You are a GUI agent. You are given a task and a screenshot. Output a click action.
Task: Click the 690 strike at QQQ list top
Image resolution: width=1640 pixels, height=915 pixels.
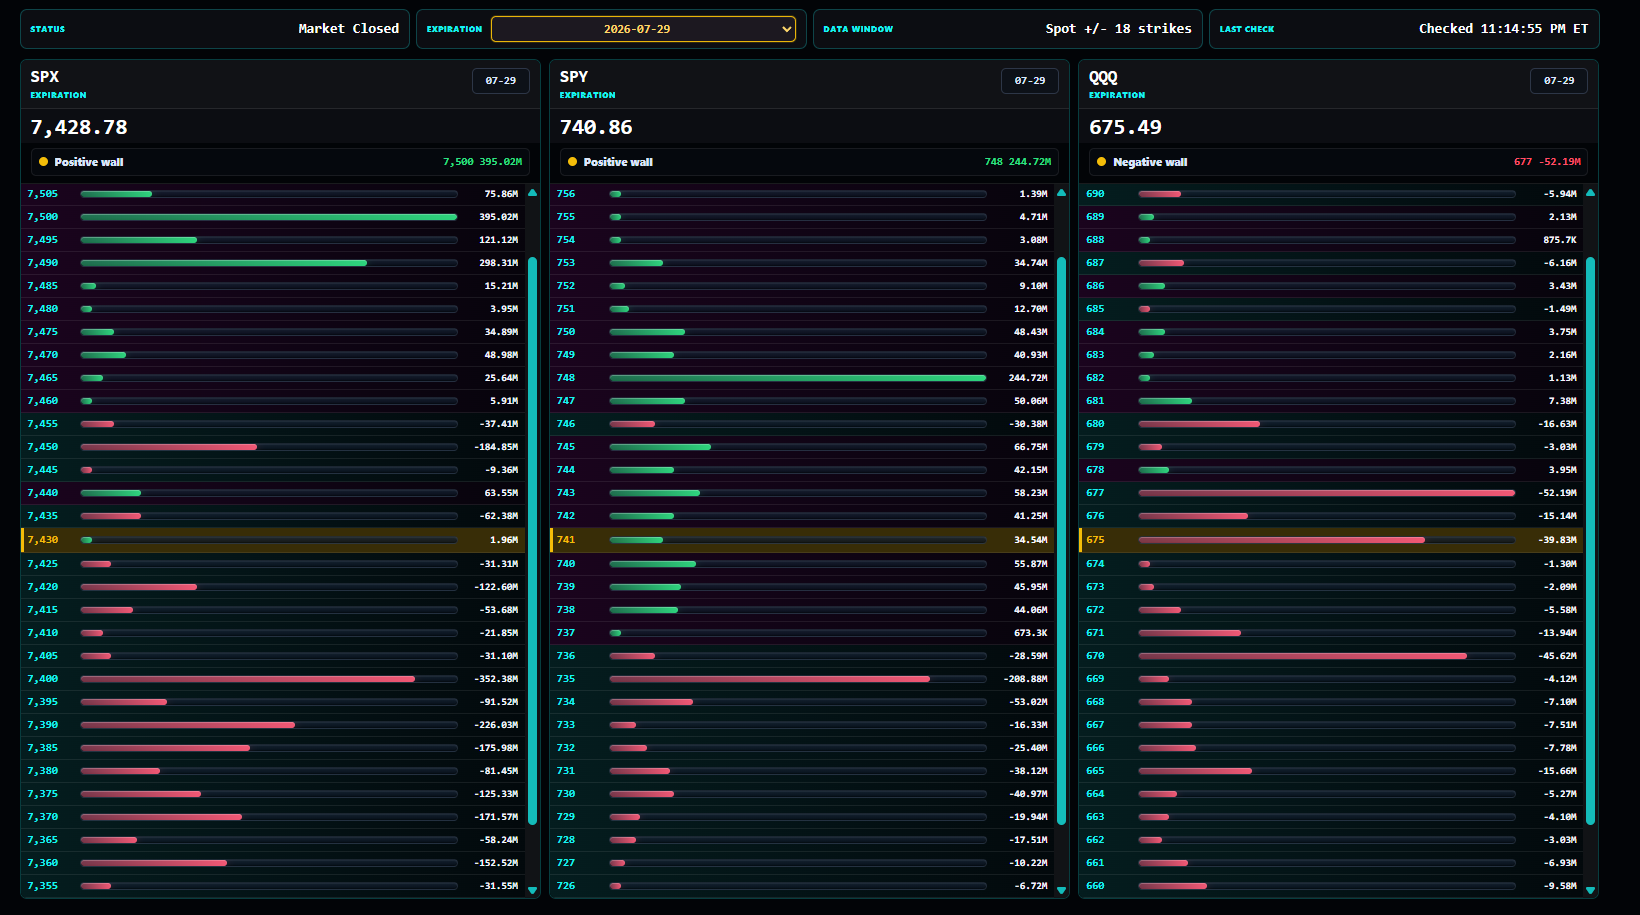coord(1095,194)
